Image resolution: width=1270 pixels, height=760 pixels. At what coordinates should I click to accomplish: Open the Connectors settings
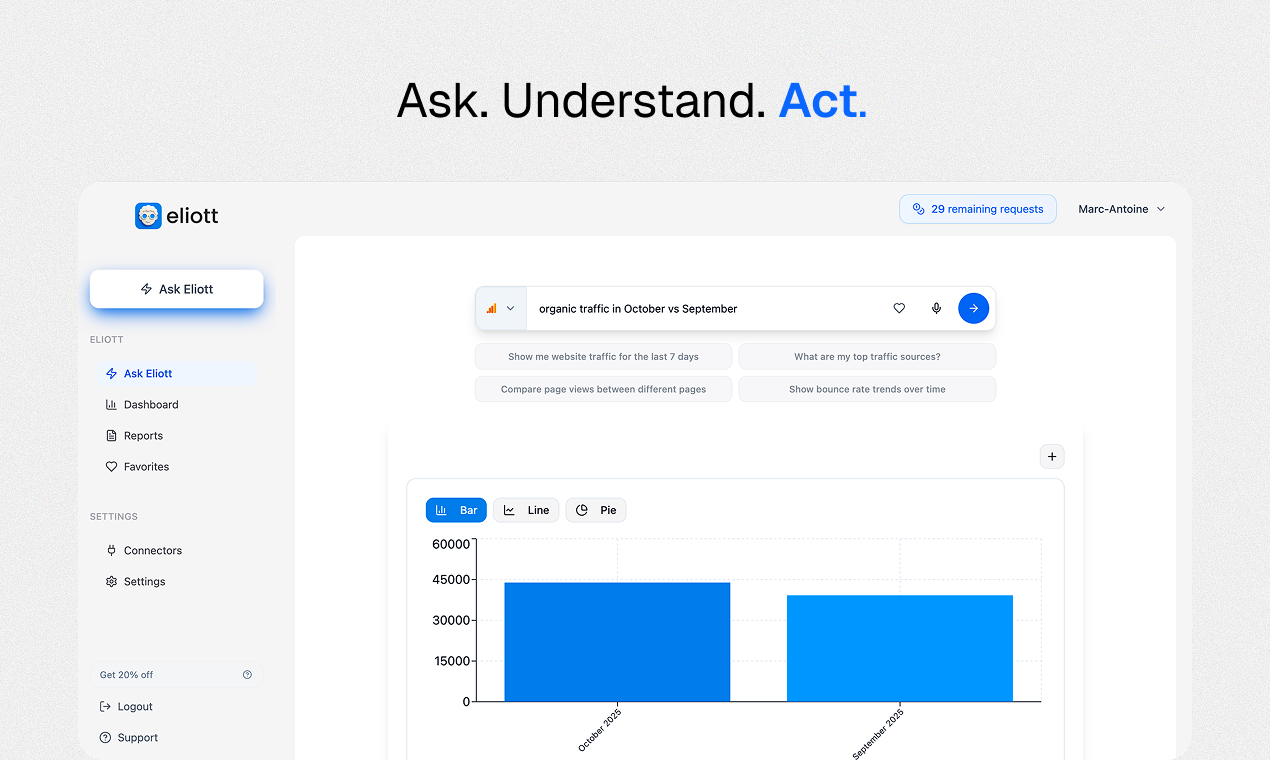(152, 549)
